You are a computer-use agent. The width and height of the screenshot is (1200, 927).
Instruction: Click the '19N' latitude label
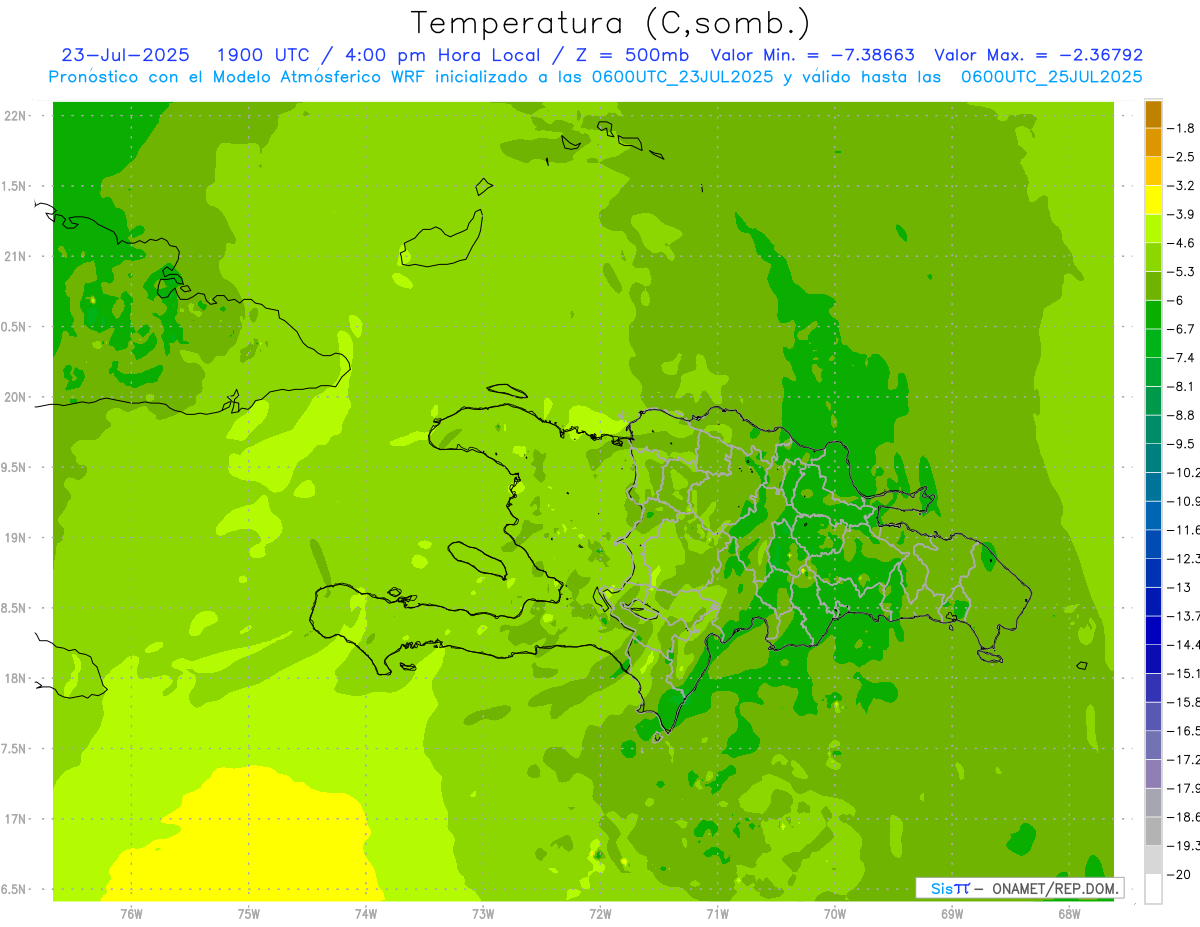(x=17, y=537)
